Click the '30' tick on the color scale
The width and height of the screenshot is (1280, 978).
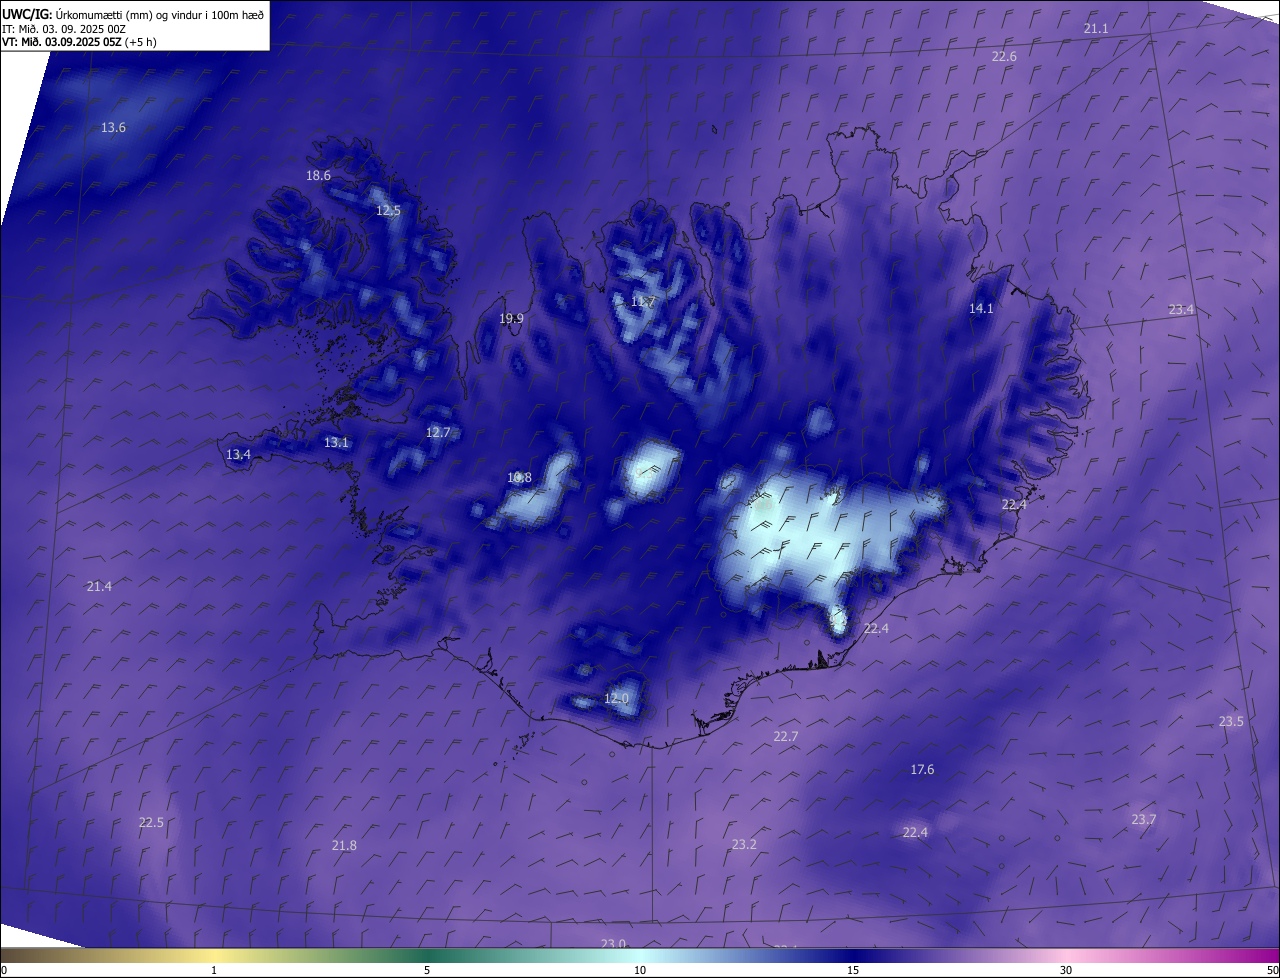point(1066,970)
